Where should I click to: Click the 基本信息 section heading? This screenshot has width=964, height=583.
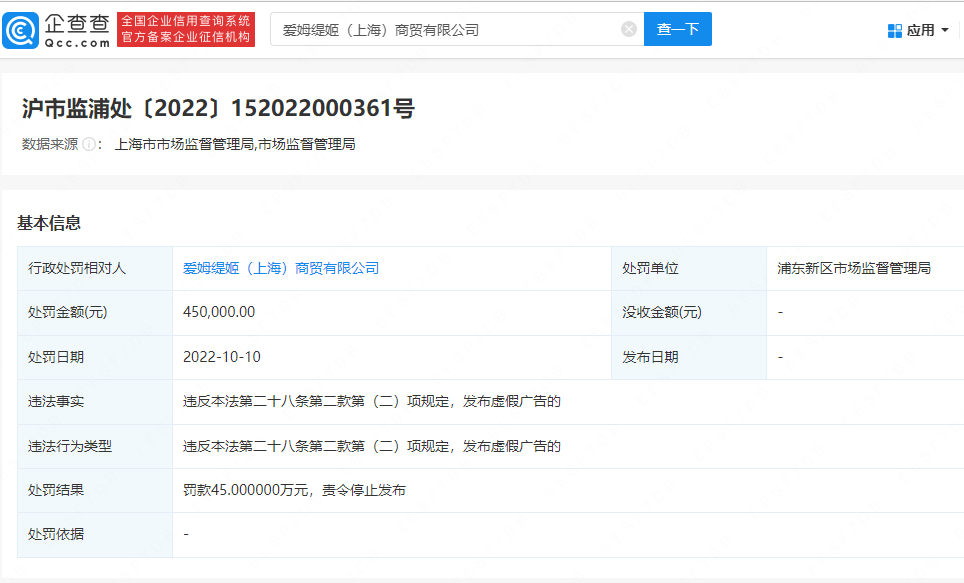point(49,223)
